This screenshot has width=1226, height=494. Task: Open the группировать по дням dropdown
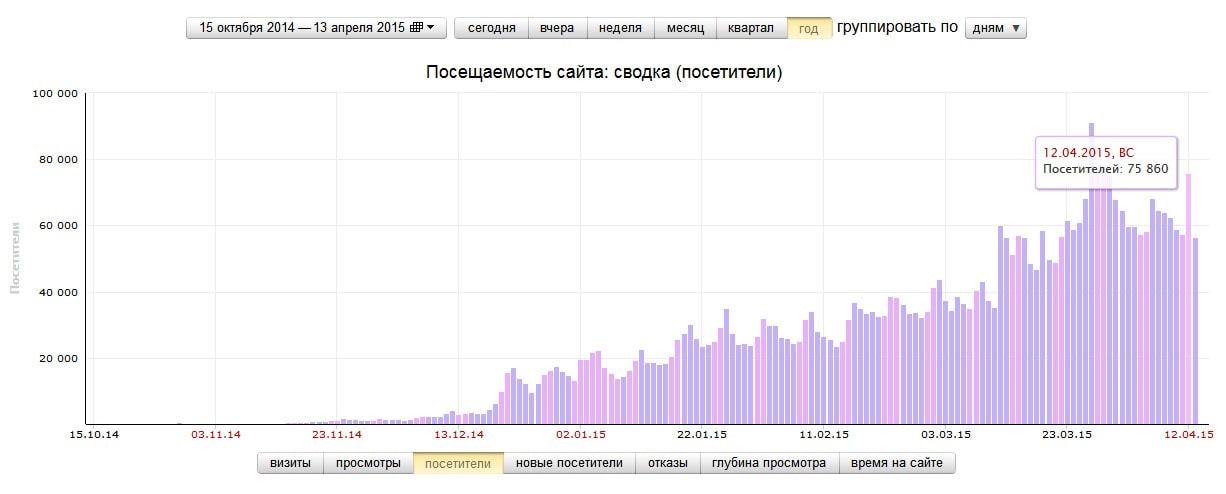tap(995, 28)
